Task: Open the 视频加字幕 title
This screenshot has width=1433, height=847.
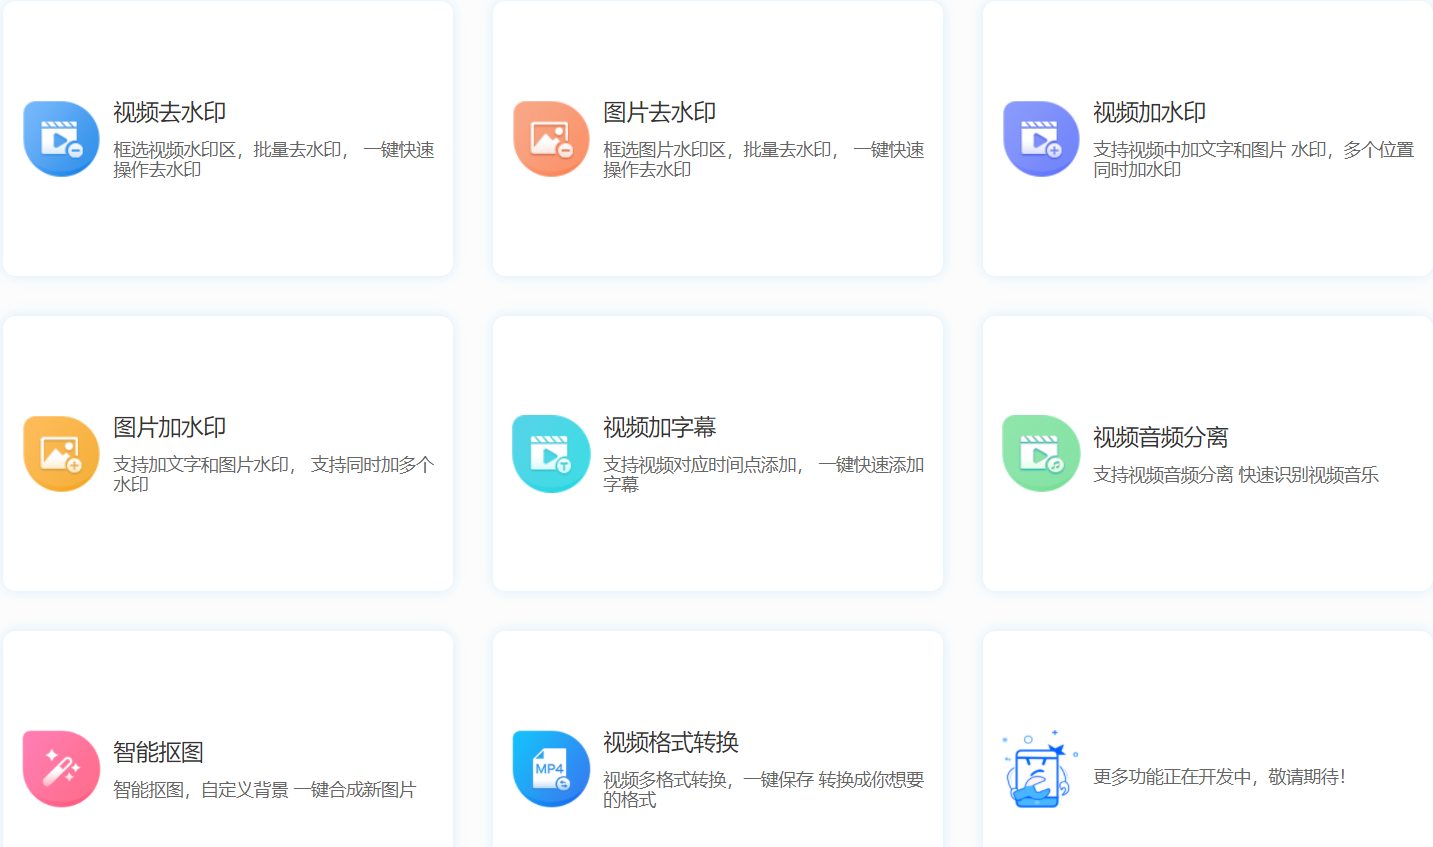Action: tap(659, 428)
